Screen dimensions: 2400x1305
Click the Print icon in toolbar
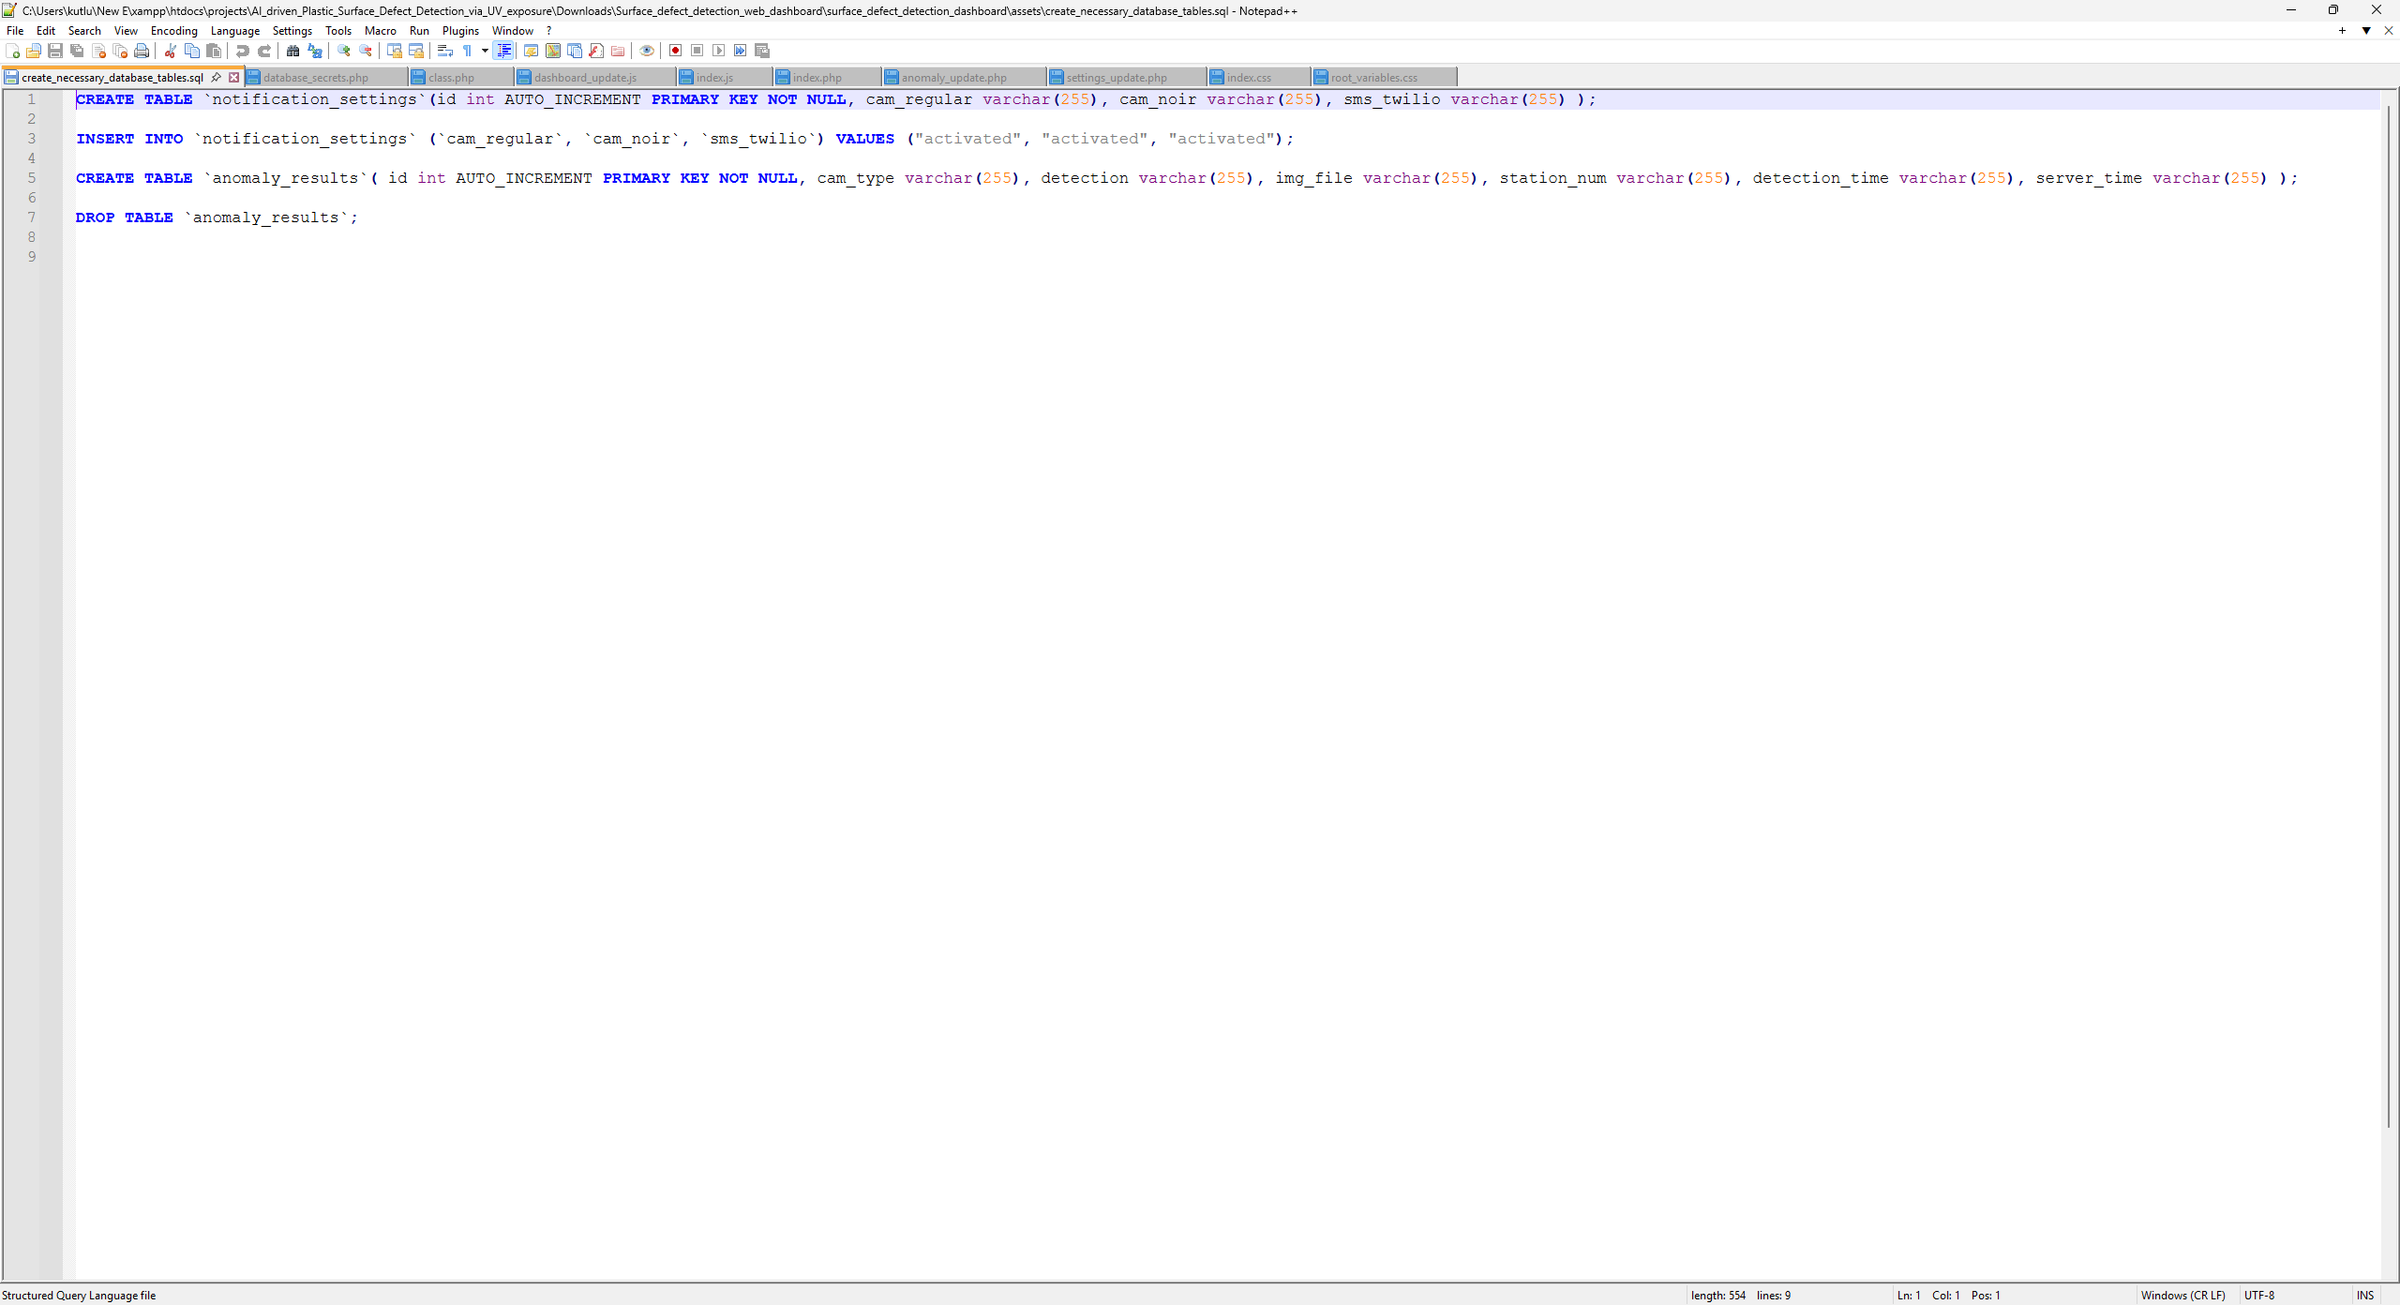point(142,51)
